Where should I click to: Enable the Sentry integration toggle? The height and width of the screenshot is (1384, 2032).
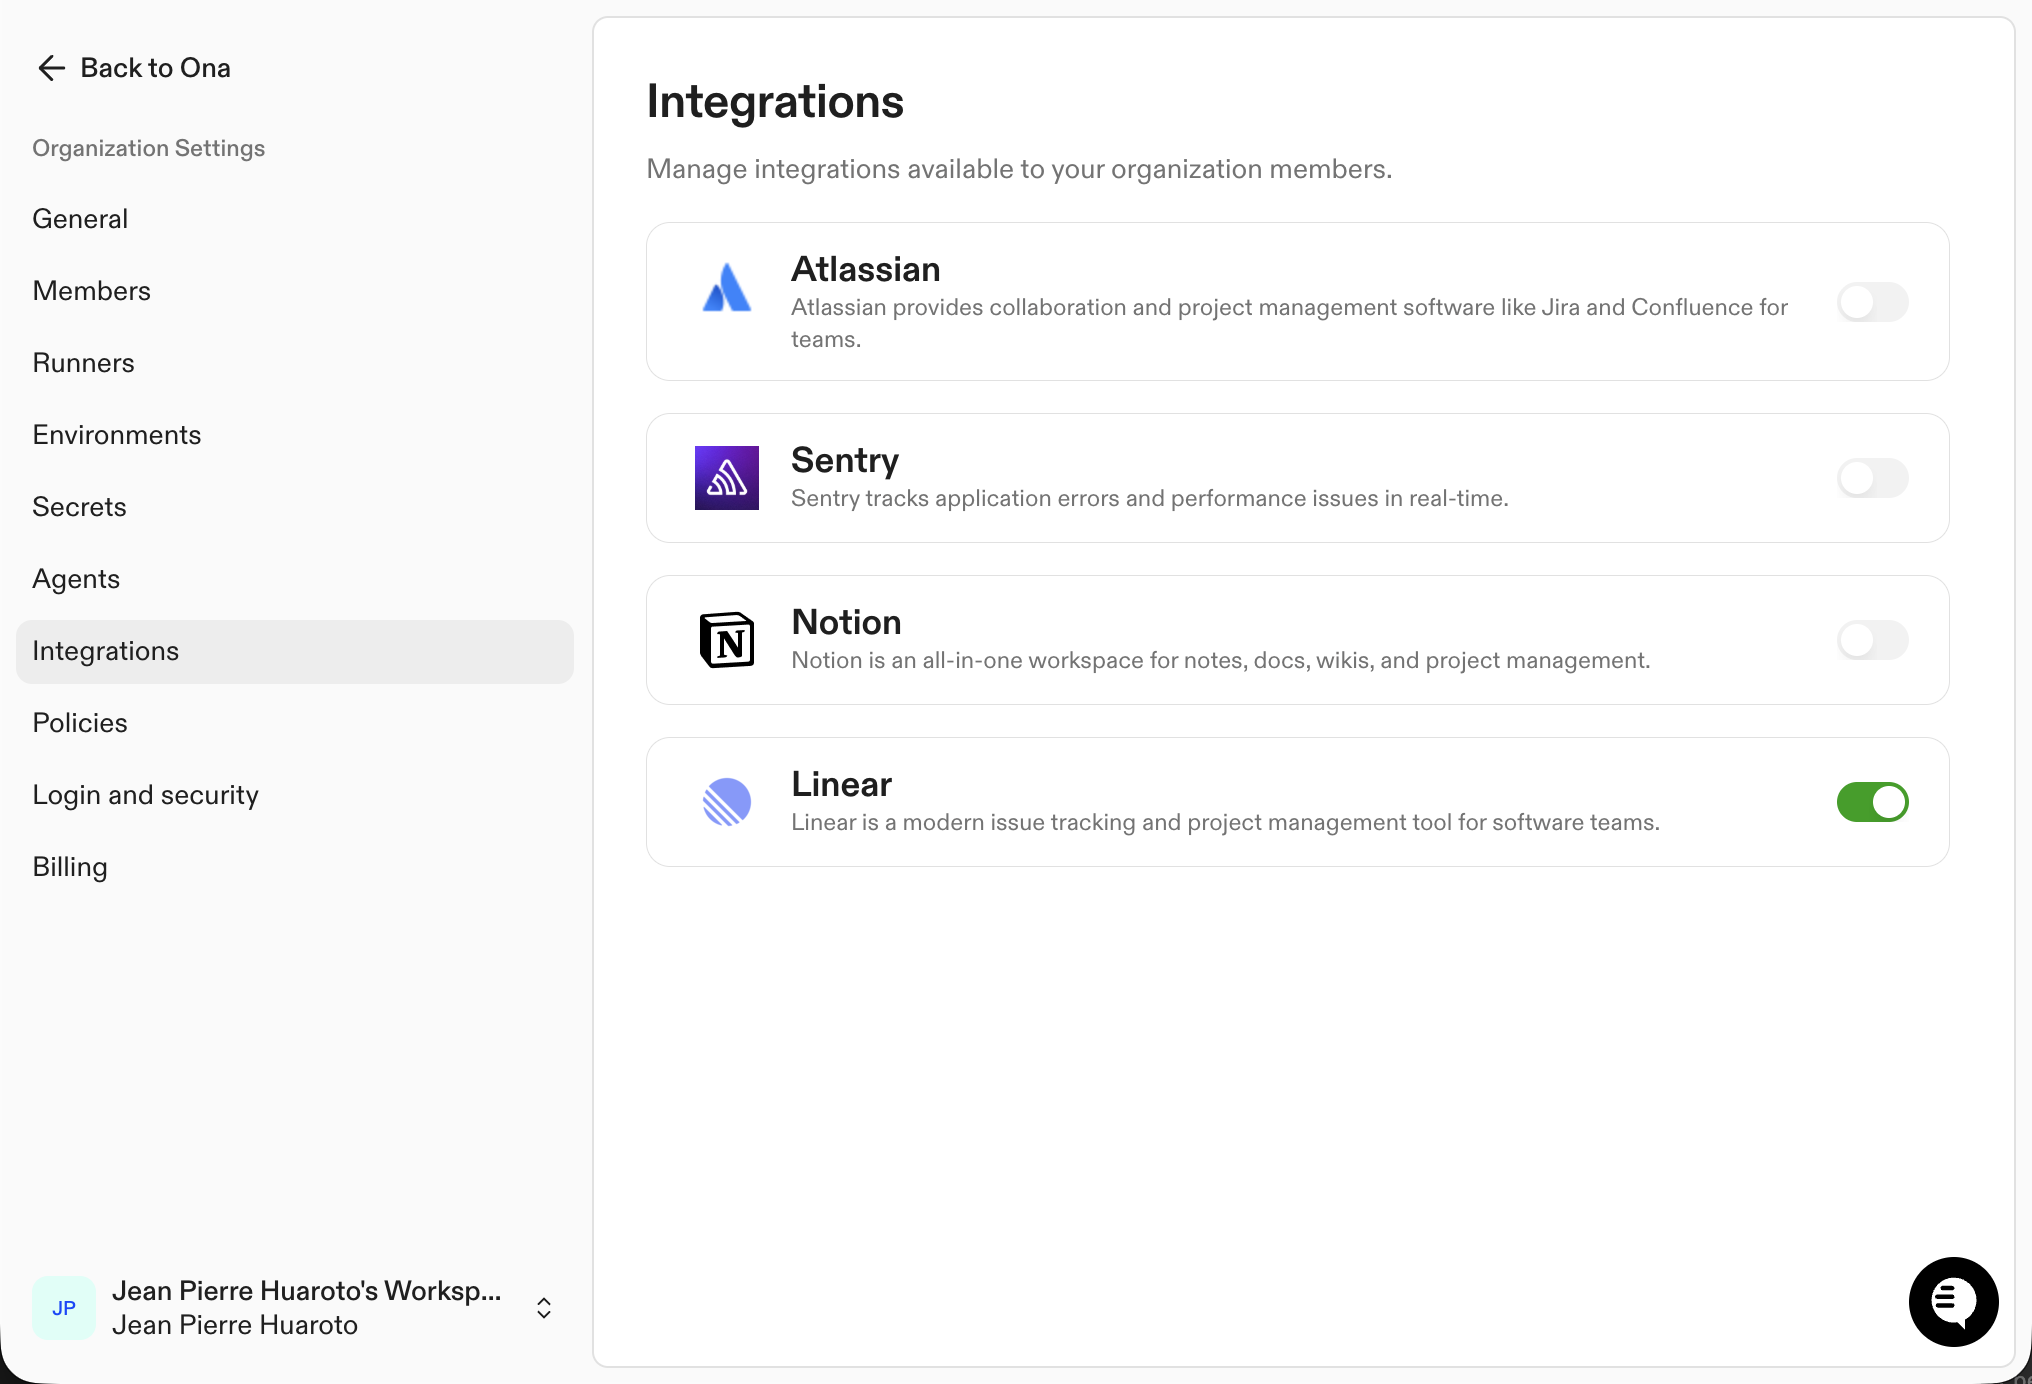1872,478
